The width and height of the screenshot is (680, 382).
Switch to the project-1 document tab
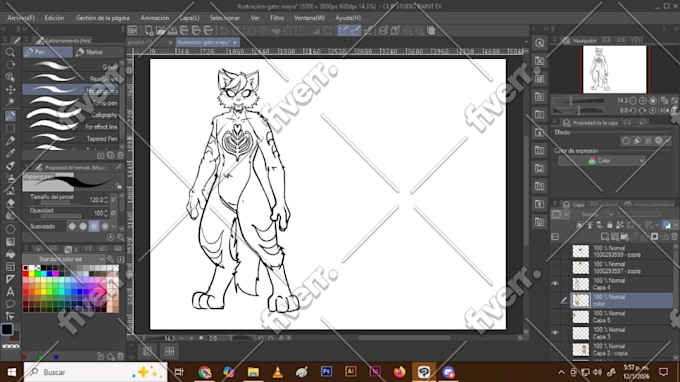[149, 42]
